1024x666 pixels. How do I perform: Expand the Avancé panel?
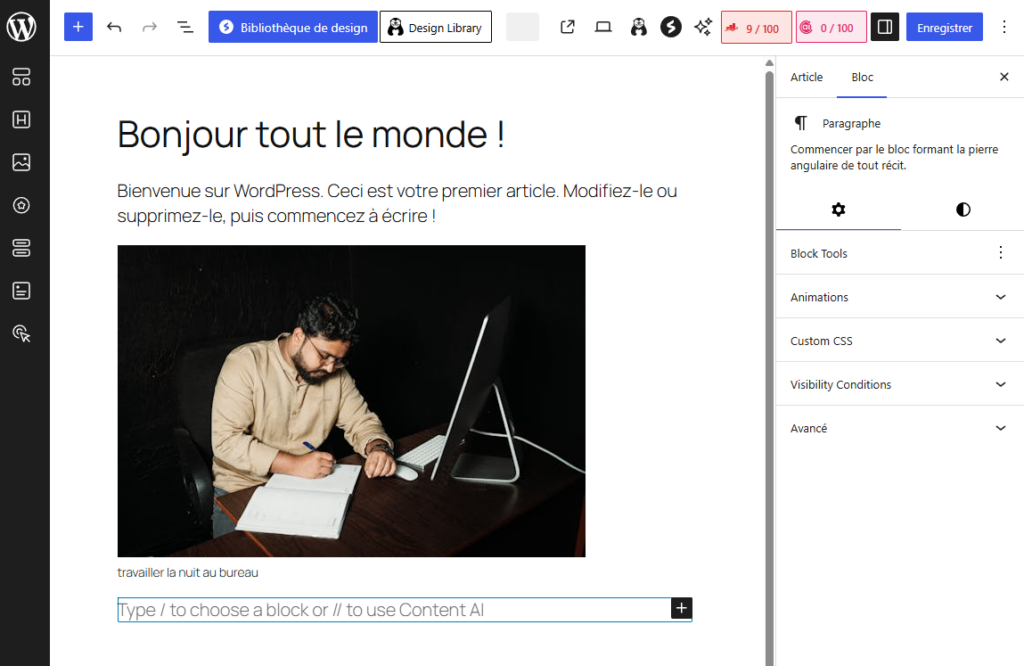(x=900, y=428)
